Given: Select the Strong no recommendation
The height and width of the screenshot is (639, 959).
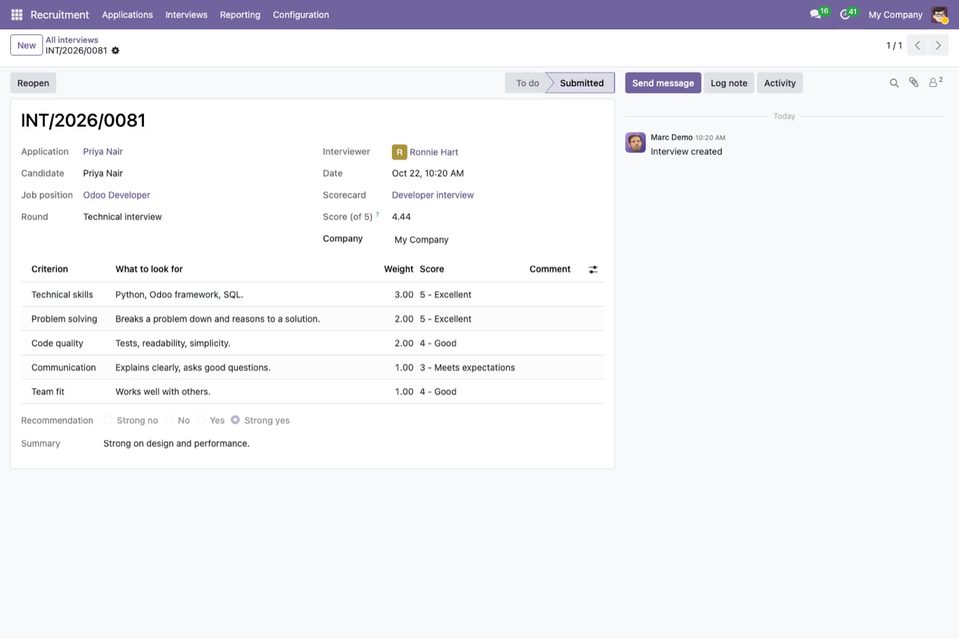Looking at the screenshot, I should point(108,420).
